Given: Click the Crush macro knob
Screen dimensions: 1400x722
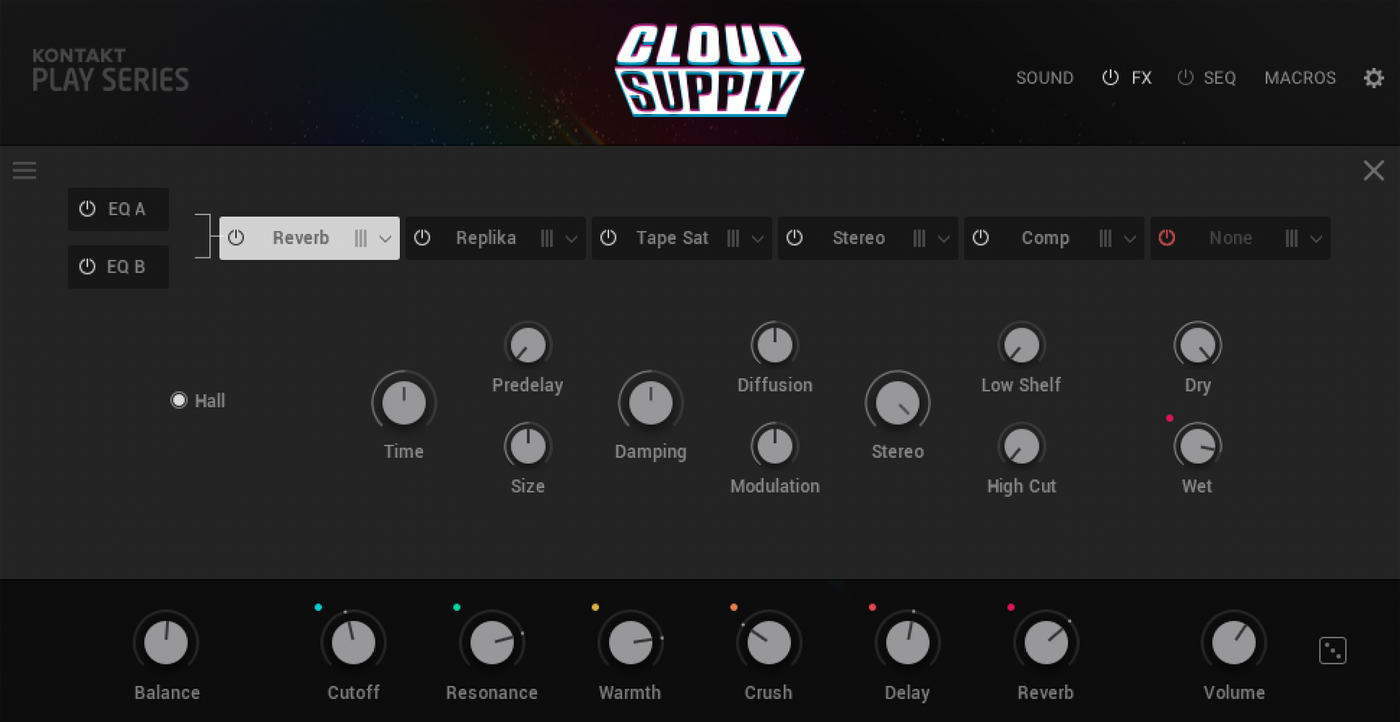Looking at the screenshot, I should coord(769,643).
